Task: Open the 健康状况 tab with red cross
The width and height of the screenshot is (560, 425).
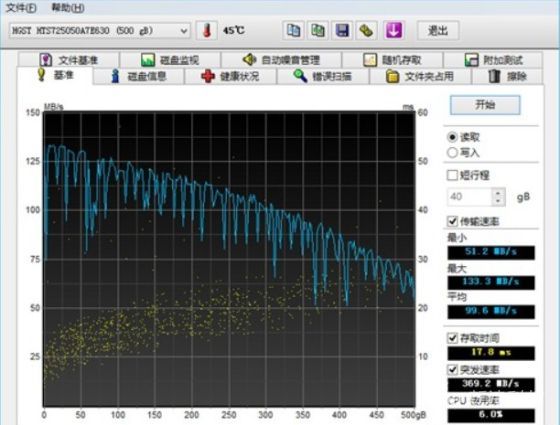Action: 230,76
